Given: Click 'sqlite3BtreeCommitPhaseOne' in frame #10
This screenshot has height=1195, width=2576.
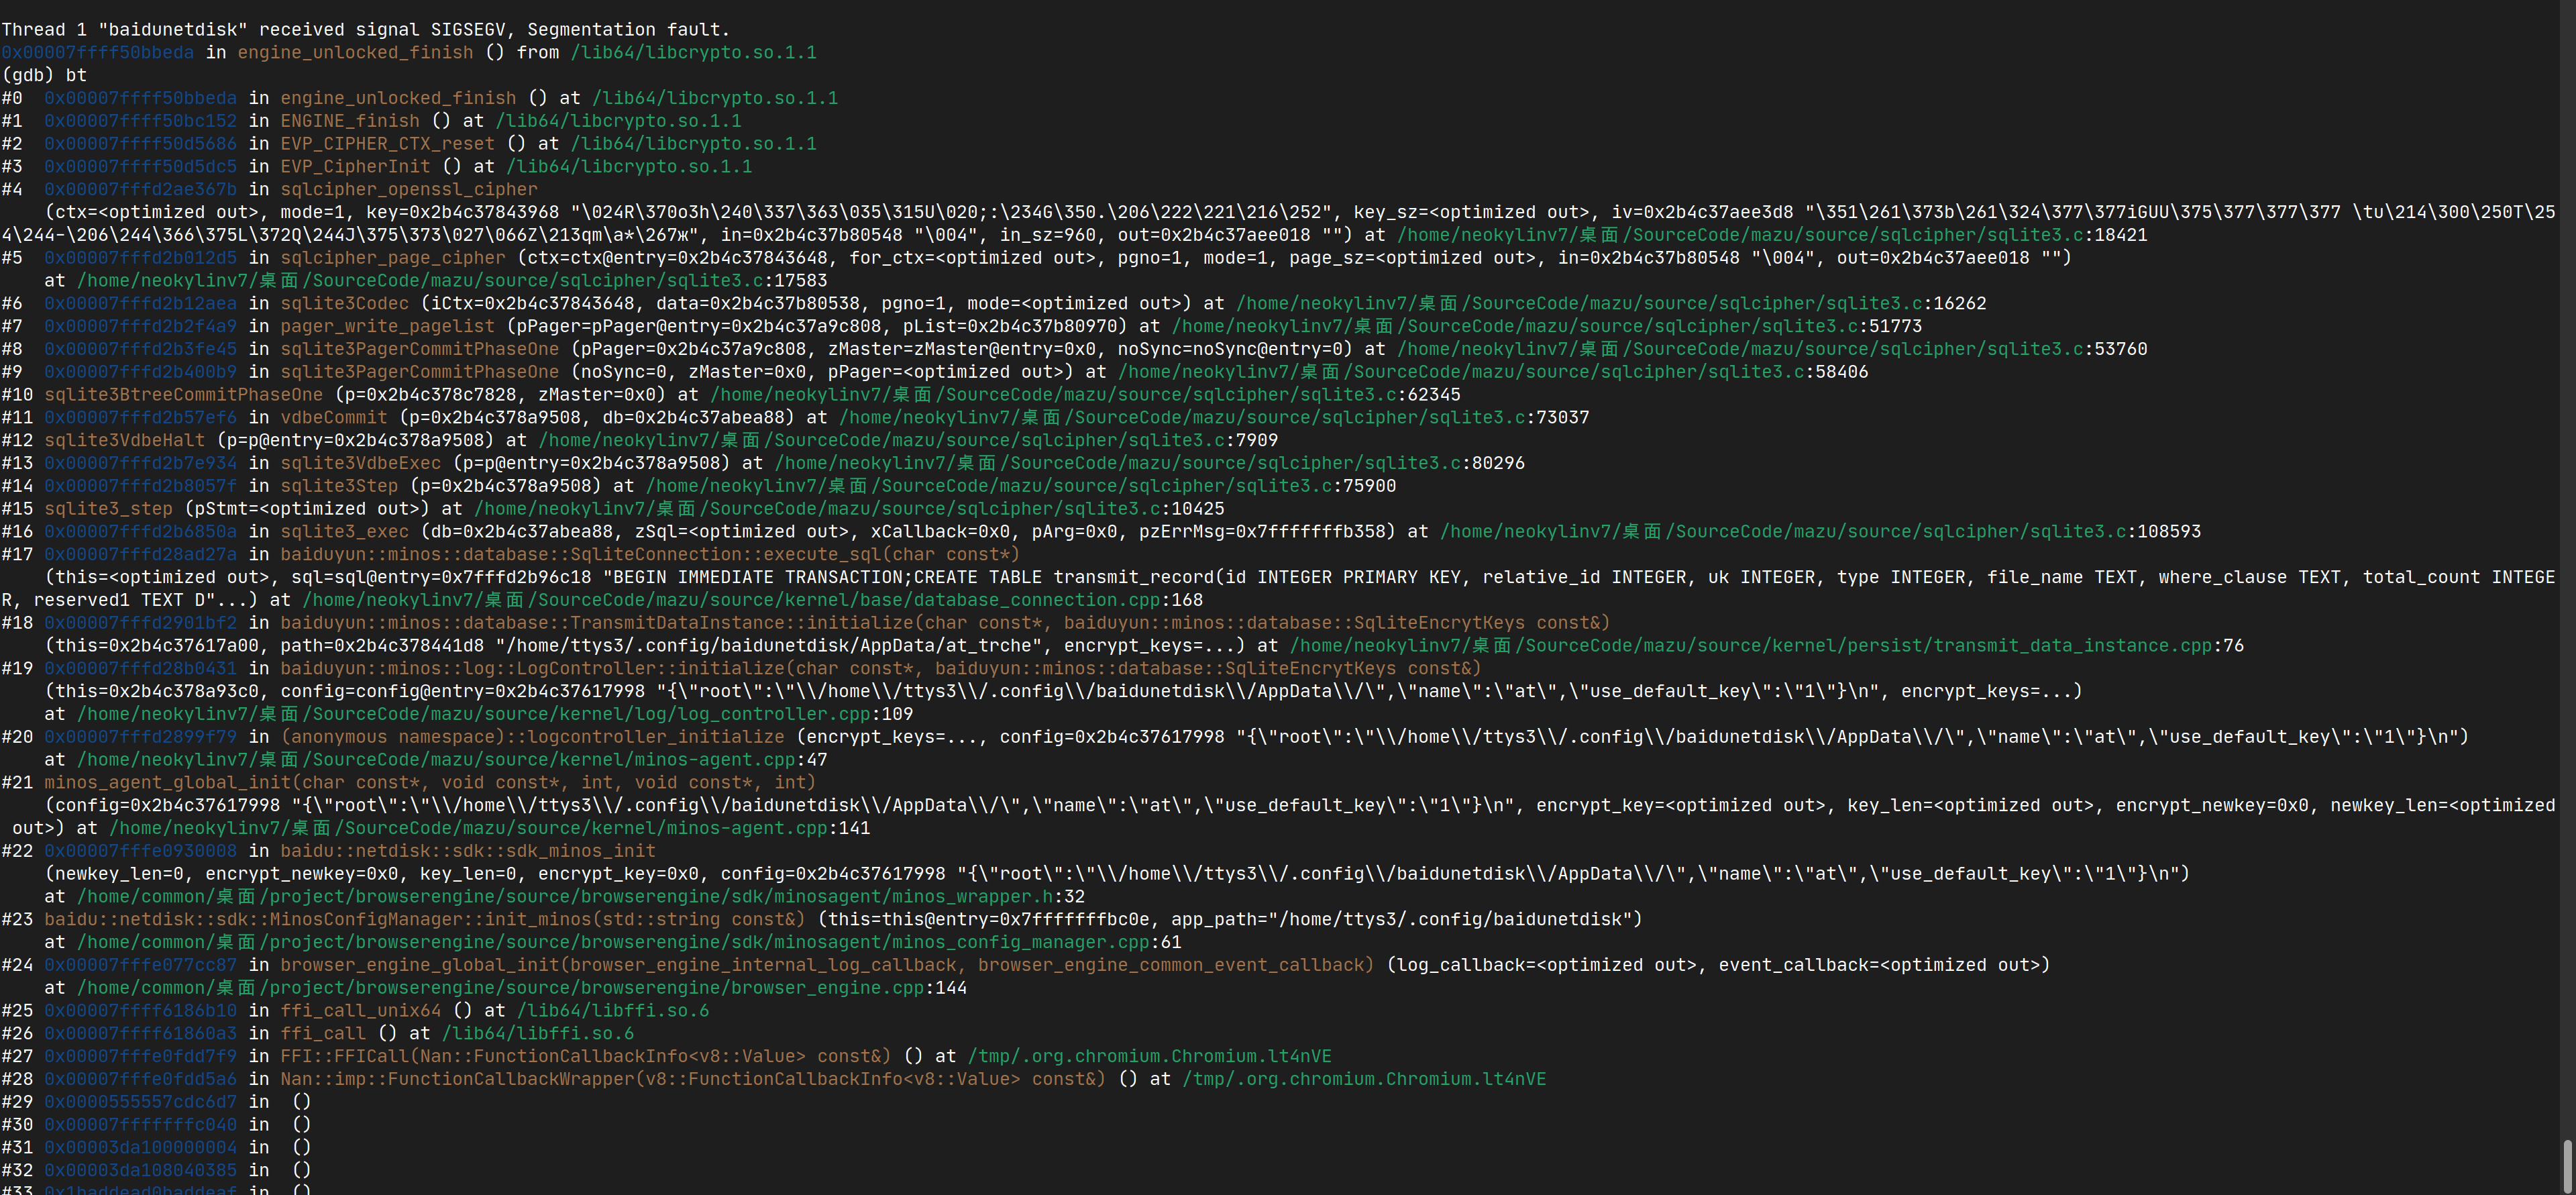Looking at the screenshot, I should [183, 395].
